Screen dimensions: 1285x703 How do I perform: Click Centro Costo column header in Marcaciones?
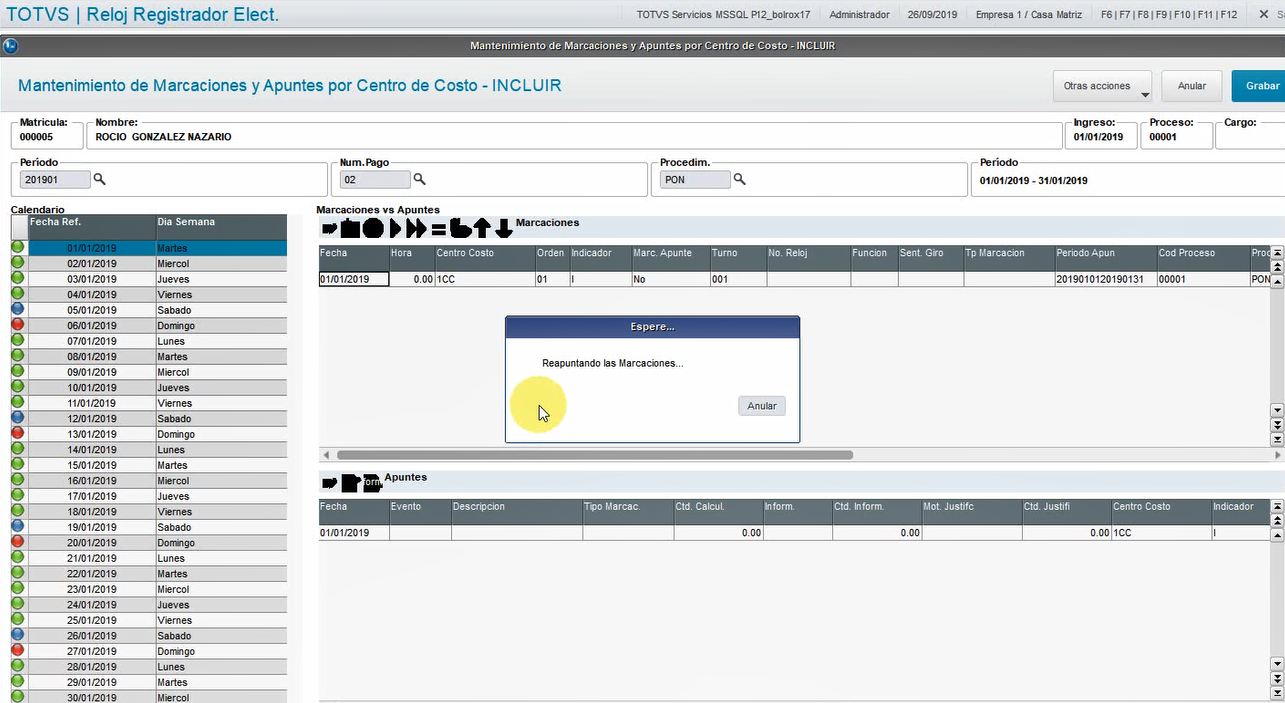coord(484,259)
